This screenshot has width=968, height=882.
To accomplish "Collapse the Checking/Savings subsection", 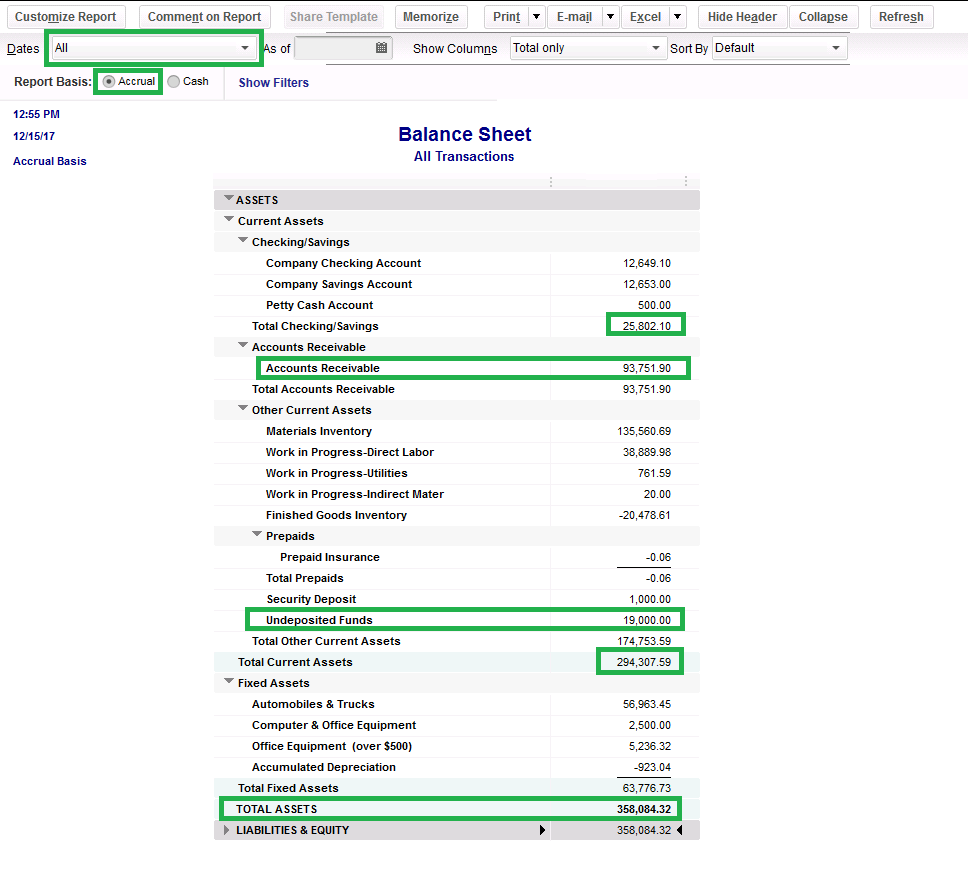I will [x=243, y=241].
